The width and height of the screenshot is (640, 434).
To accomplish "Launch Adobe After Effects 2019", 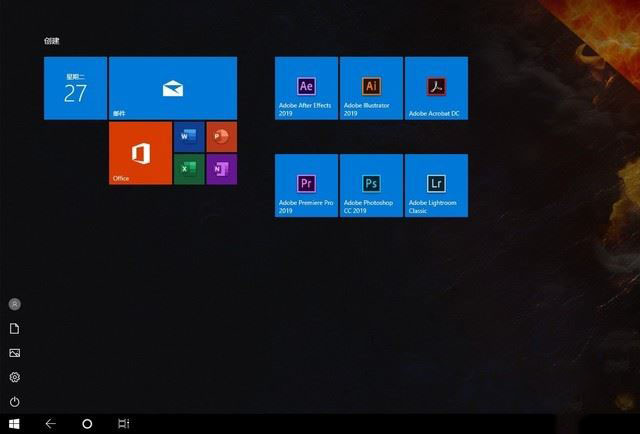I will (x=307, y=88).
